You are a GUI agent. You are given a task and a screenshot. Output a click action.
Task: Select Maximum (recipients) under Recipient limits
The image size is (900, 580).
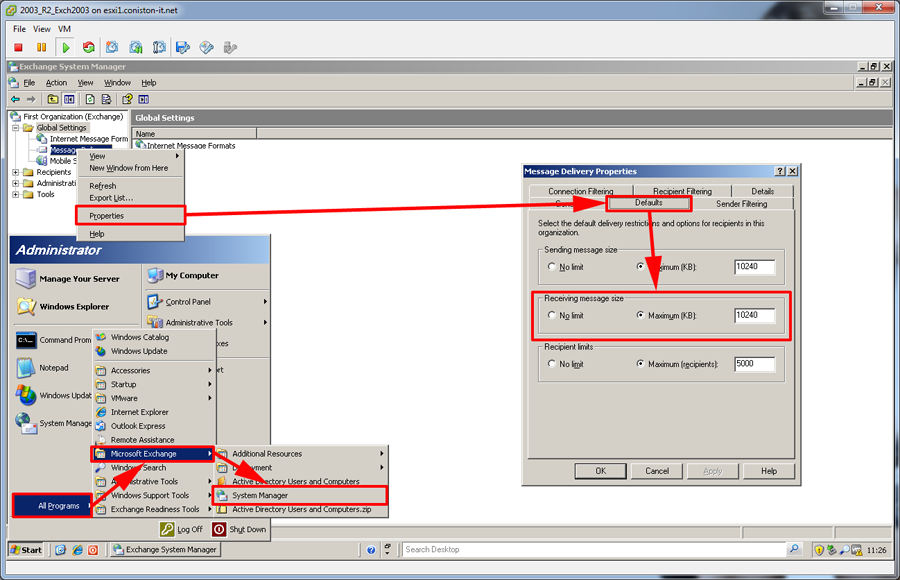640,364
